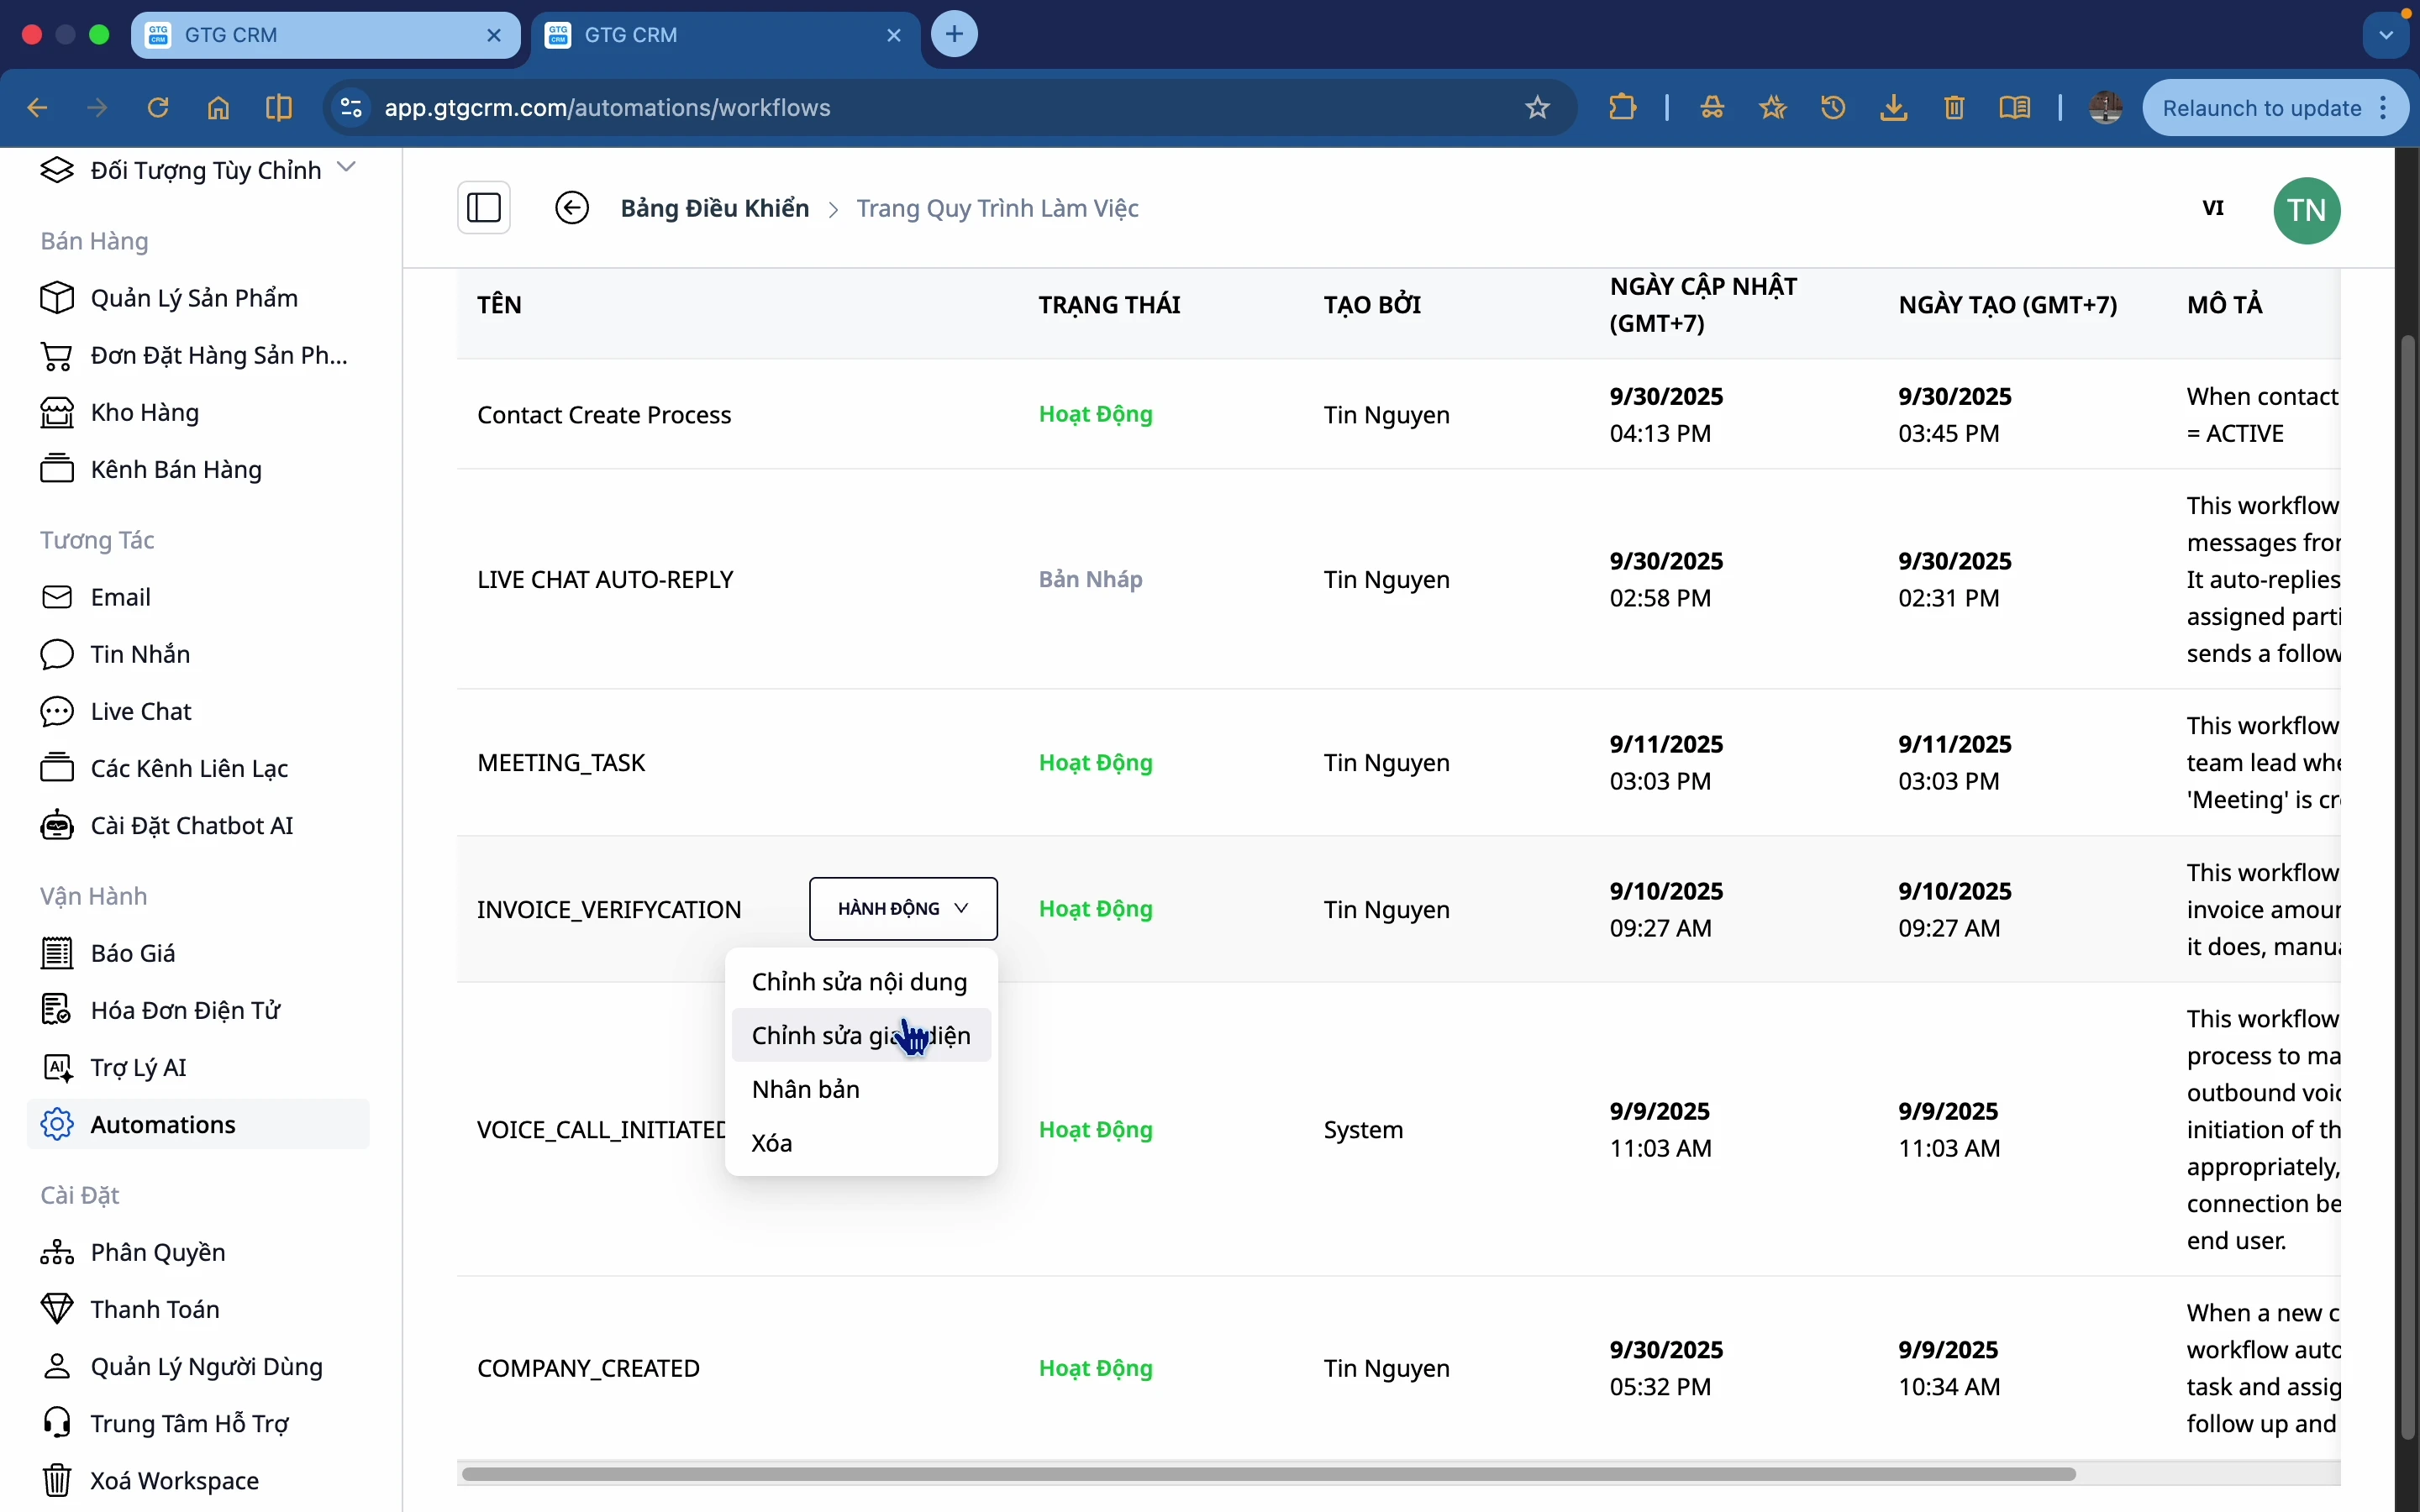This screenshot has height=1512, width=2420.
Task: Toggle the sidebar collapse panel icon
Action: coord(484,208)
